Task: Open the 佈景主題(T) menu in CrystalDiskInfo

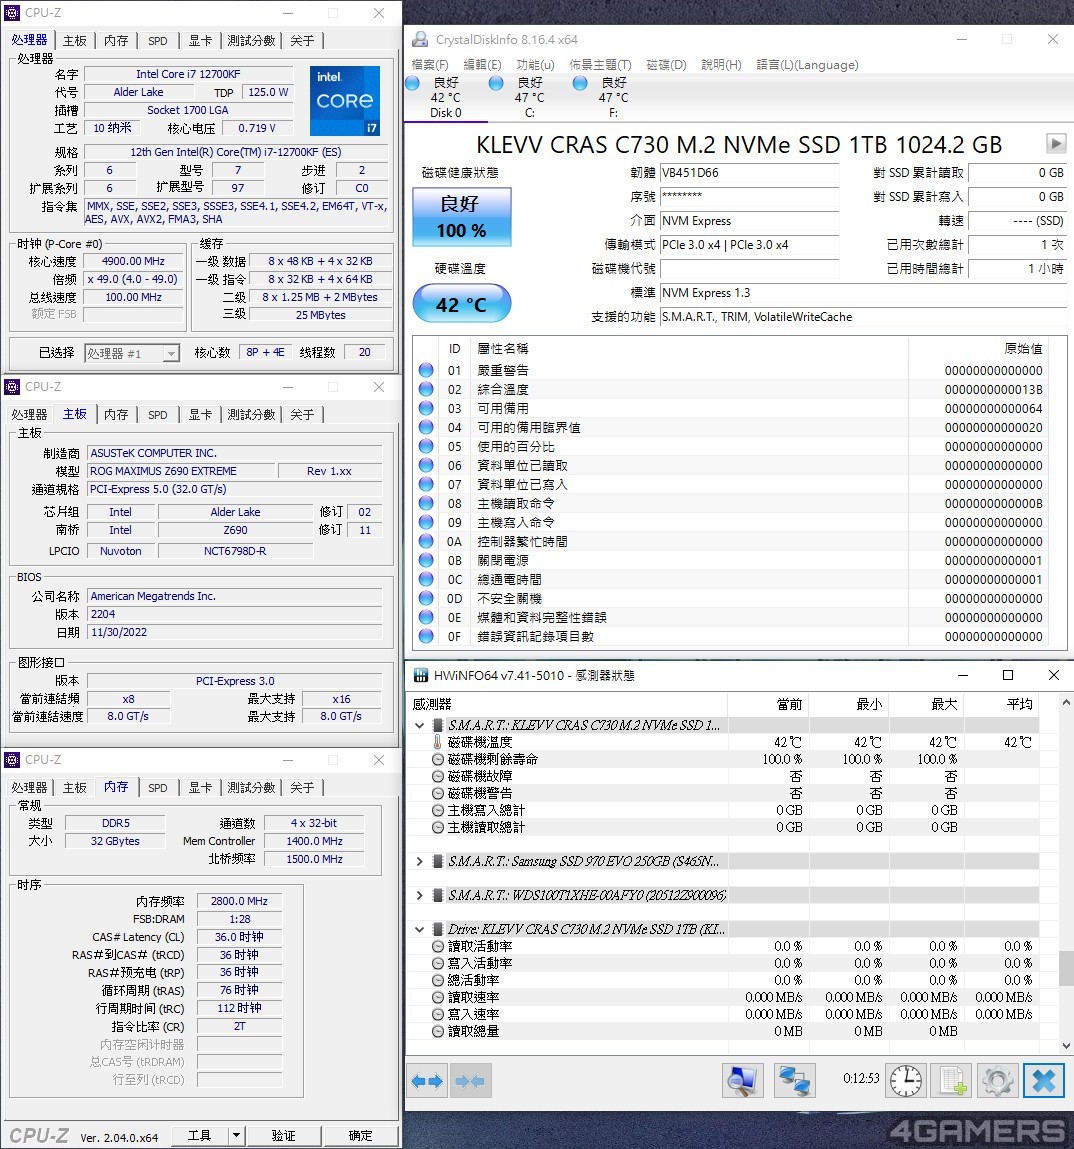Action: tap(601, 64)
